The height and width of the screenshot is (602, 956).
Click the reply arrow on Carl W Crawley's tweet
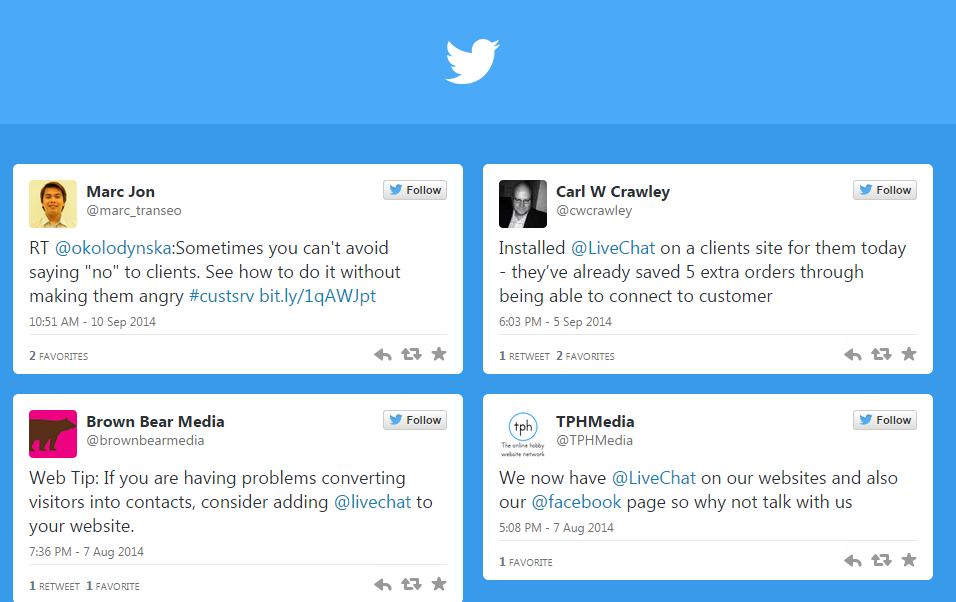(x=852, y=354)
